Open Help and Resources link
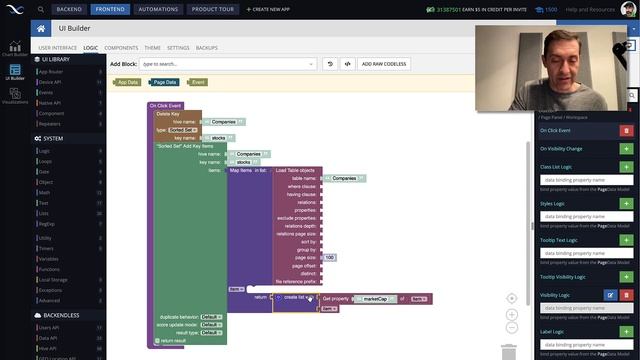Screen dimensions: 640x360 (590, 9)
